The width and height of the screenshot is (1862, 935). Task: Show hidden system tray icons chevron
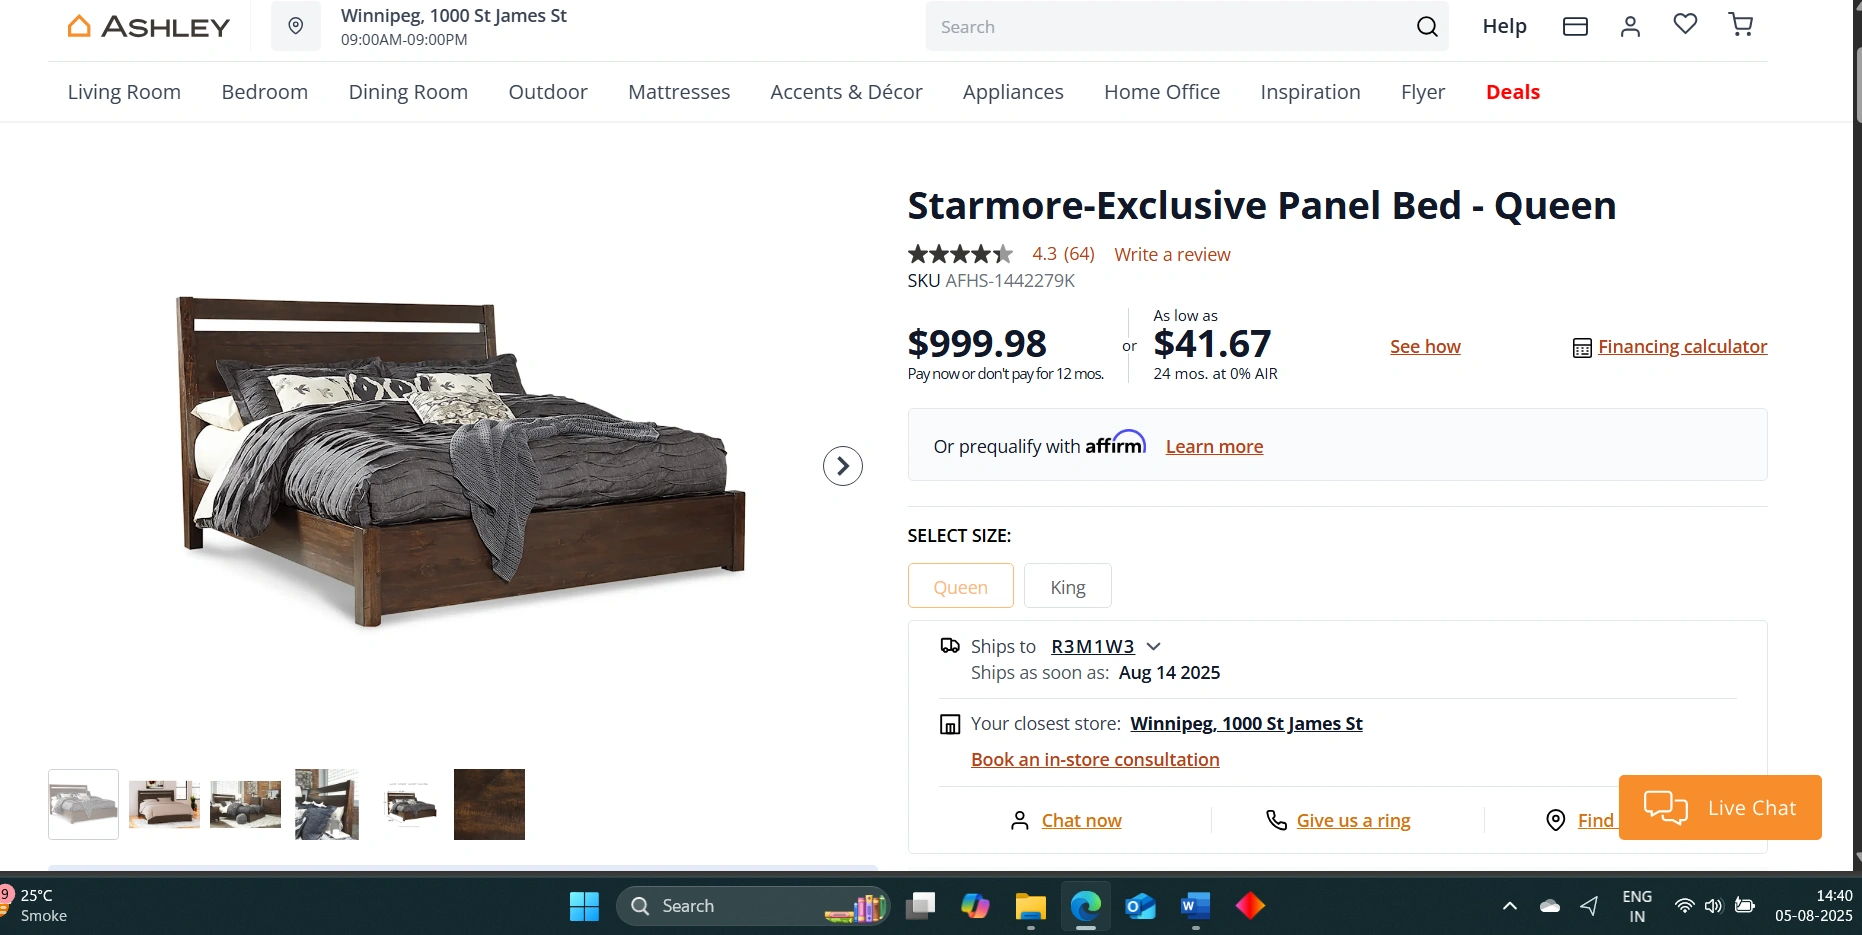point(1510,906)
